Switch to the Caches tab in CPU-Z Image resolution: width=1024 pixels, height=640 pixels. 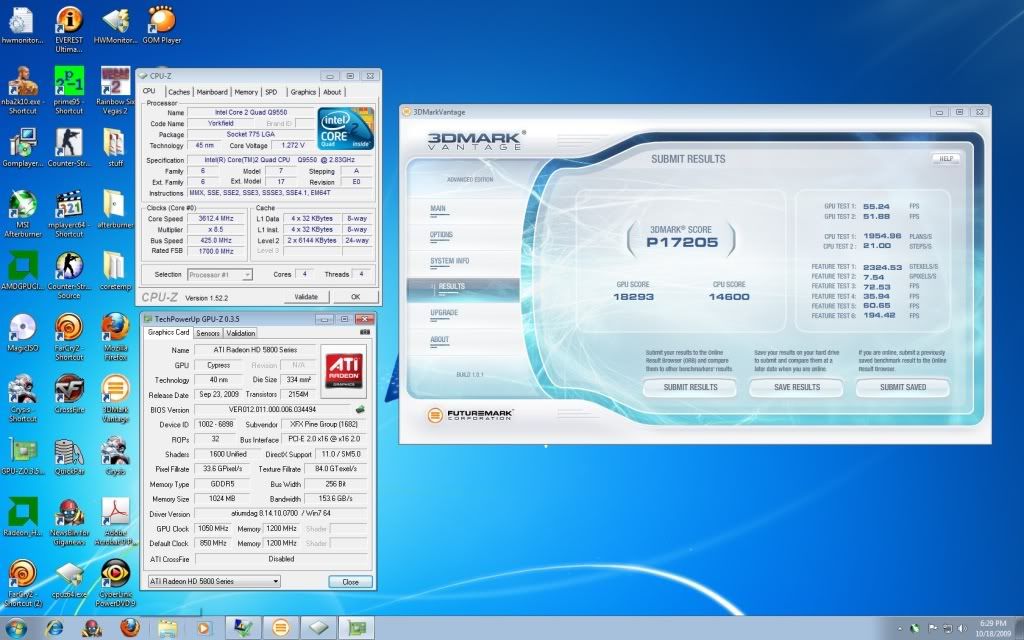[x=178, y=92]
